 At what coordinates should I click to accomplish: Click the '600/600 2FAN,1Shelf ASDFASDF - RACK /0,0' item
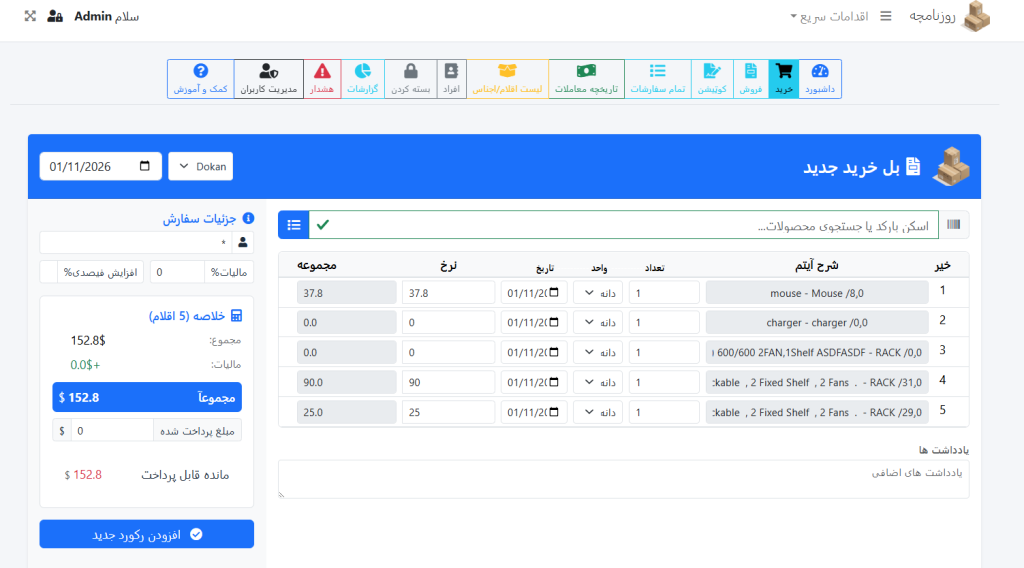(x=817, y=352)
